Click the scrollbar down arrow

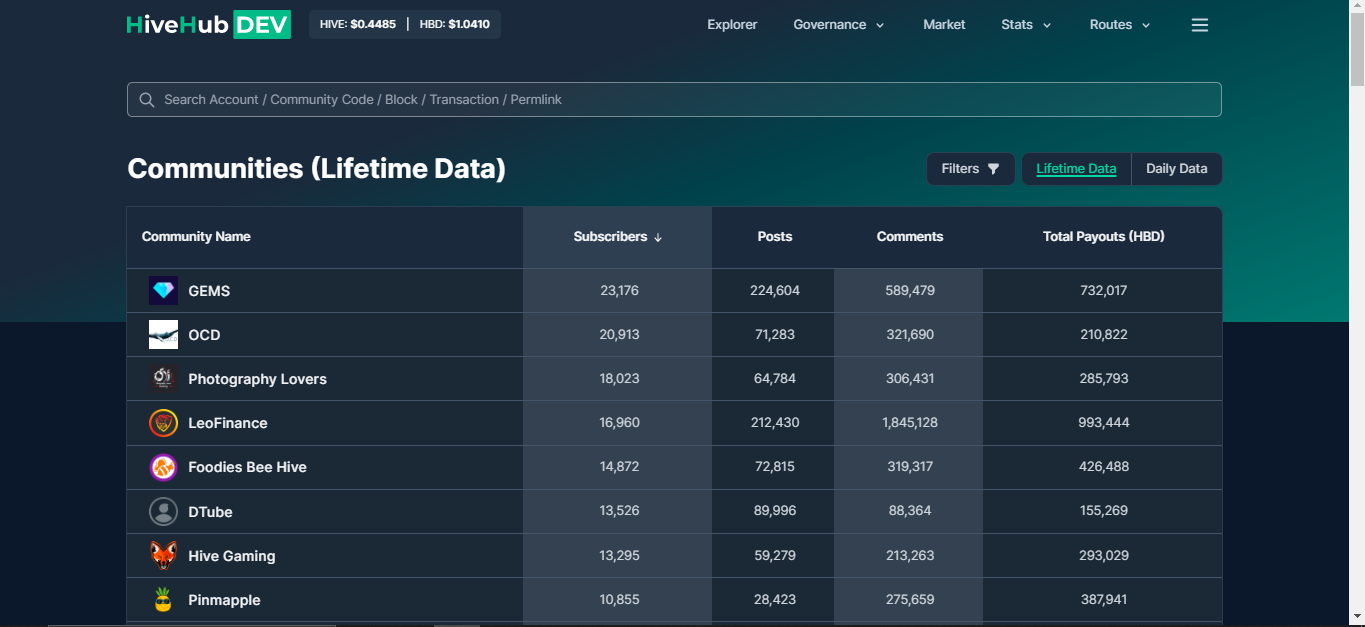tap(1357, 618)
